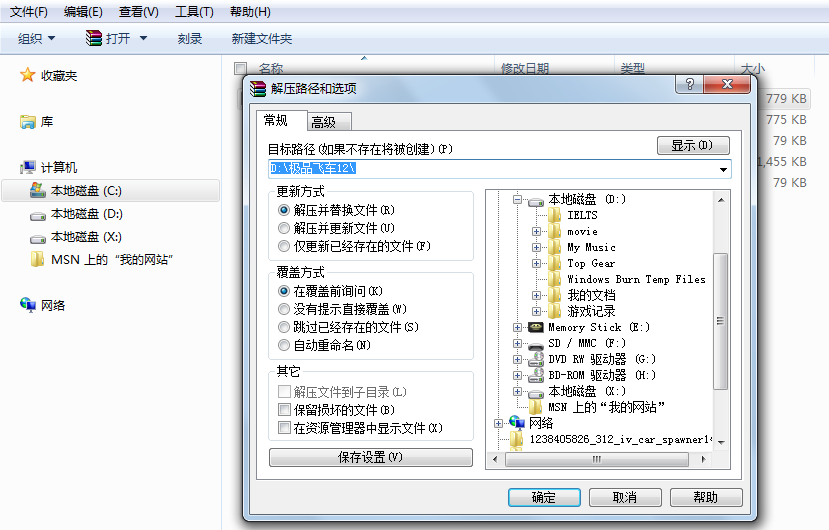Open the Top Gear folder in tree
829x530 pixels.
point(591,263)
